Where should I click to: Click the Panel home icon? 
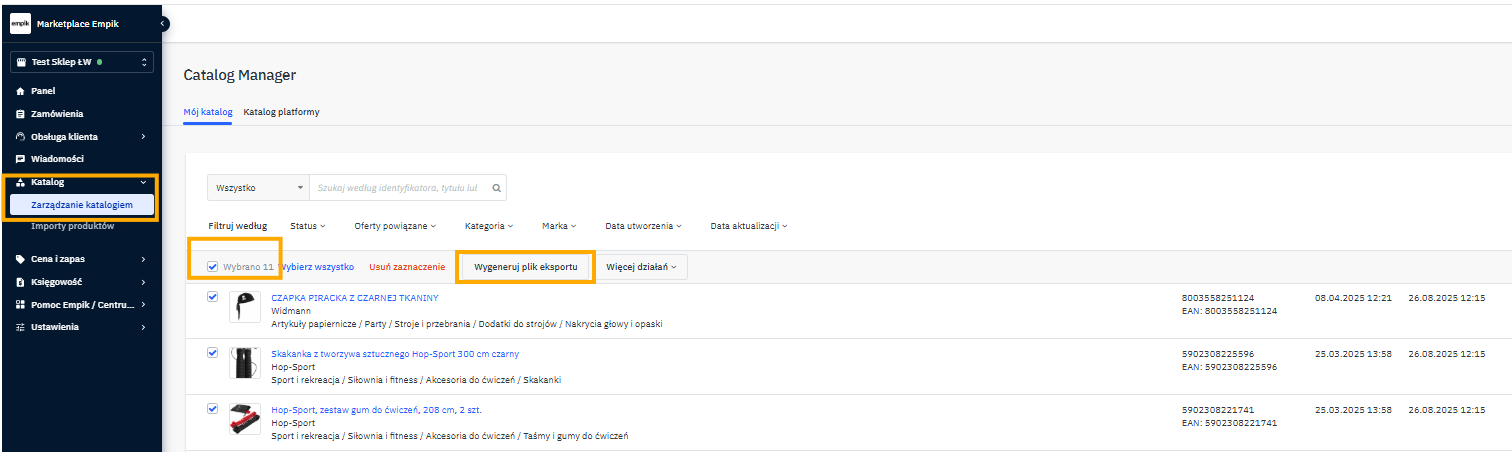pyautogui.click(x=20, y=91)
